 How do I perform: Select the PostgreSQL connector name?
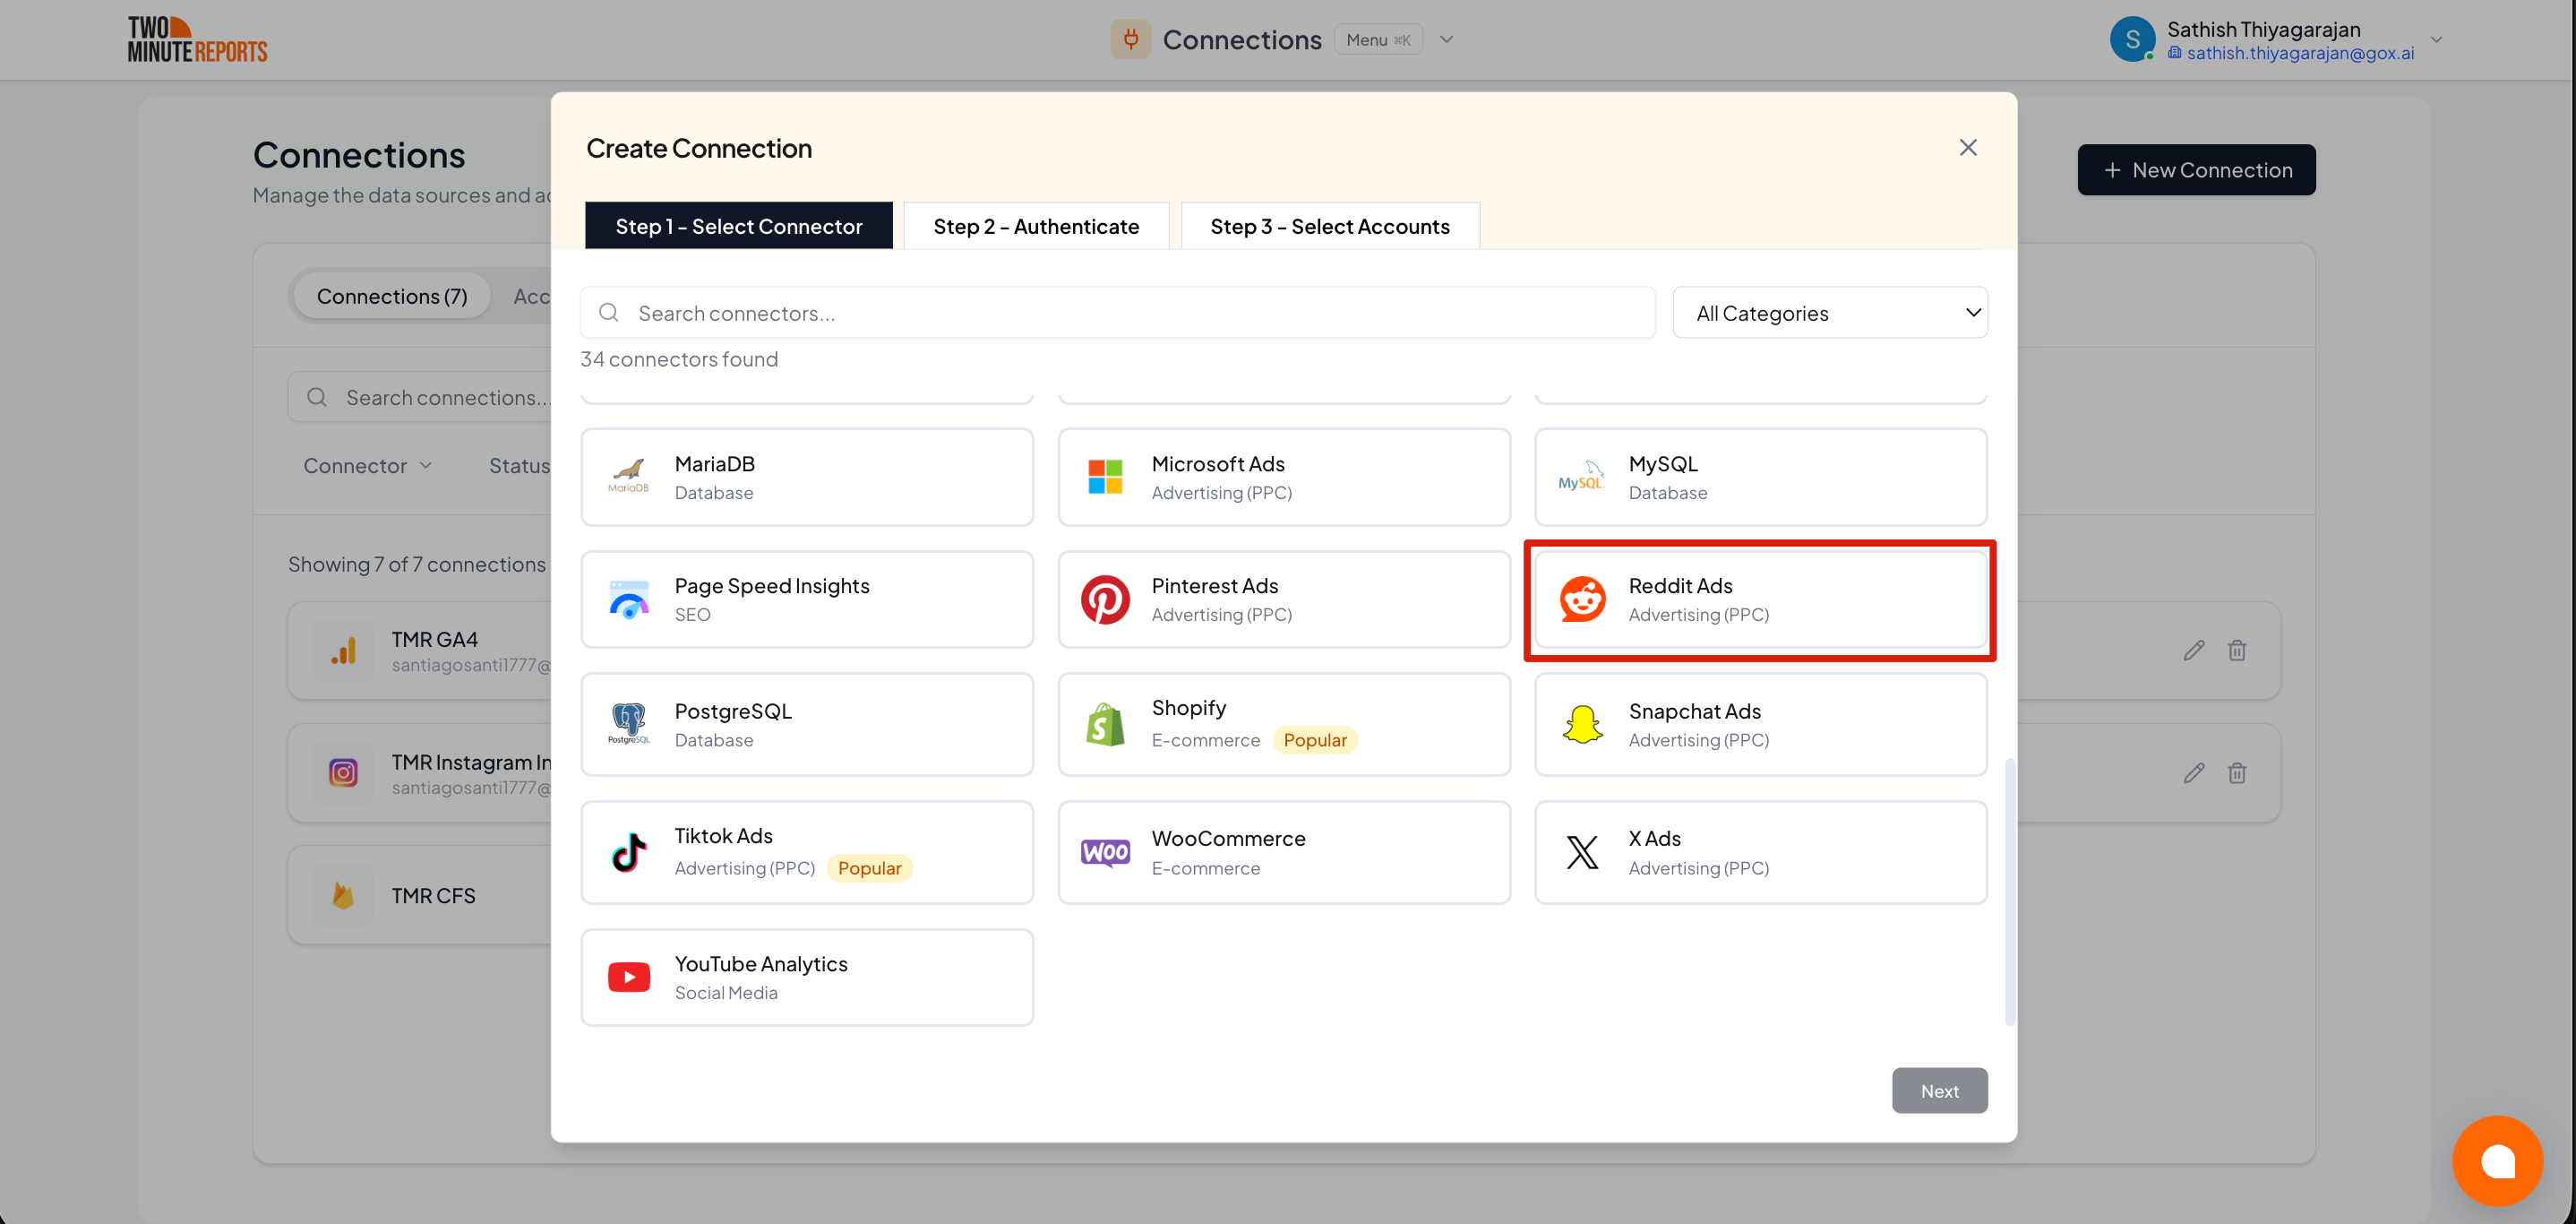(733, 711)
